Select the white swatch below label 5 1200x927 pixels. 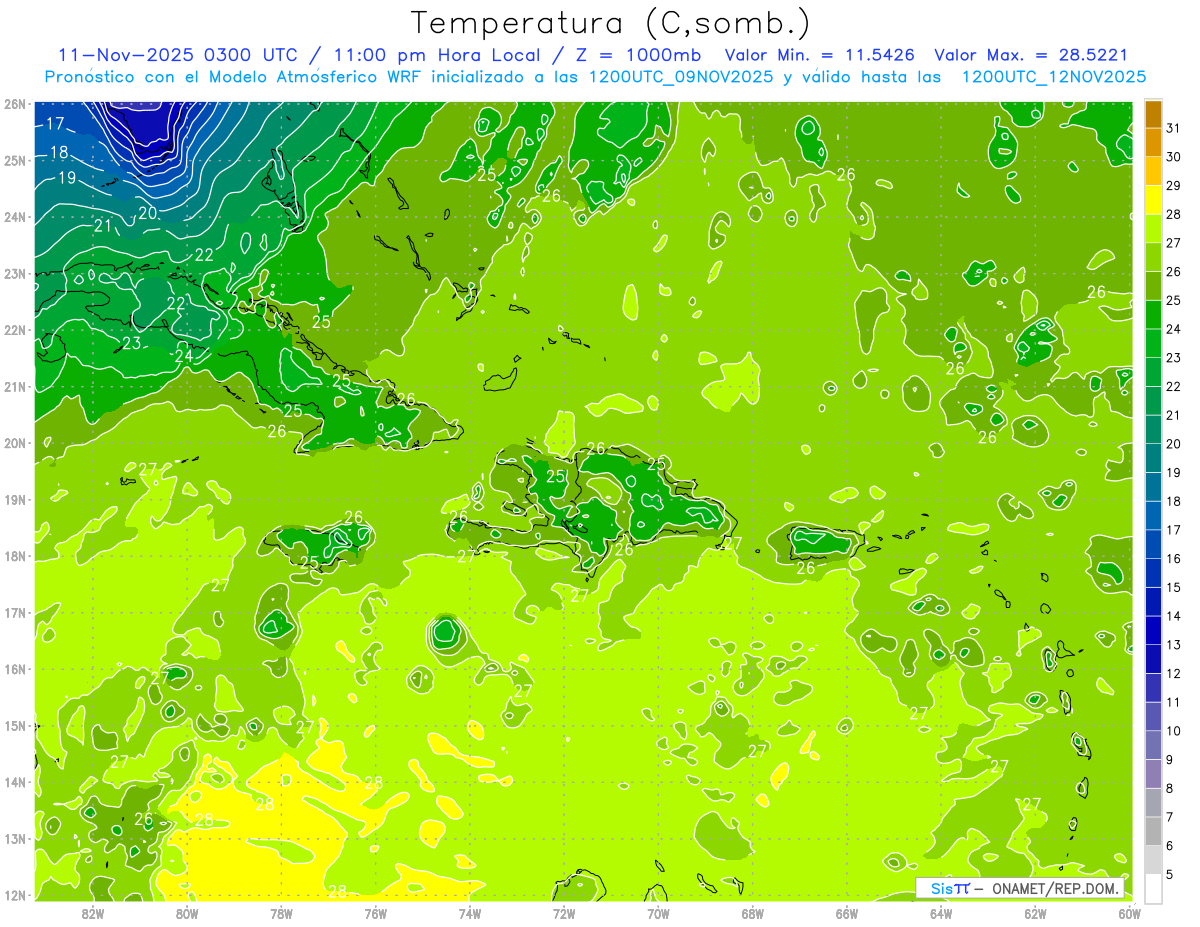[x=1153, y=888]
